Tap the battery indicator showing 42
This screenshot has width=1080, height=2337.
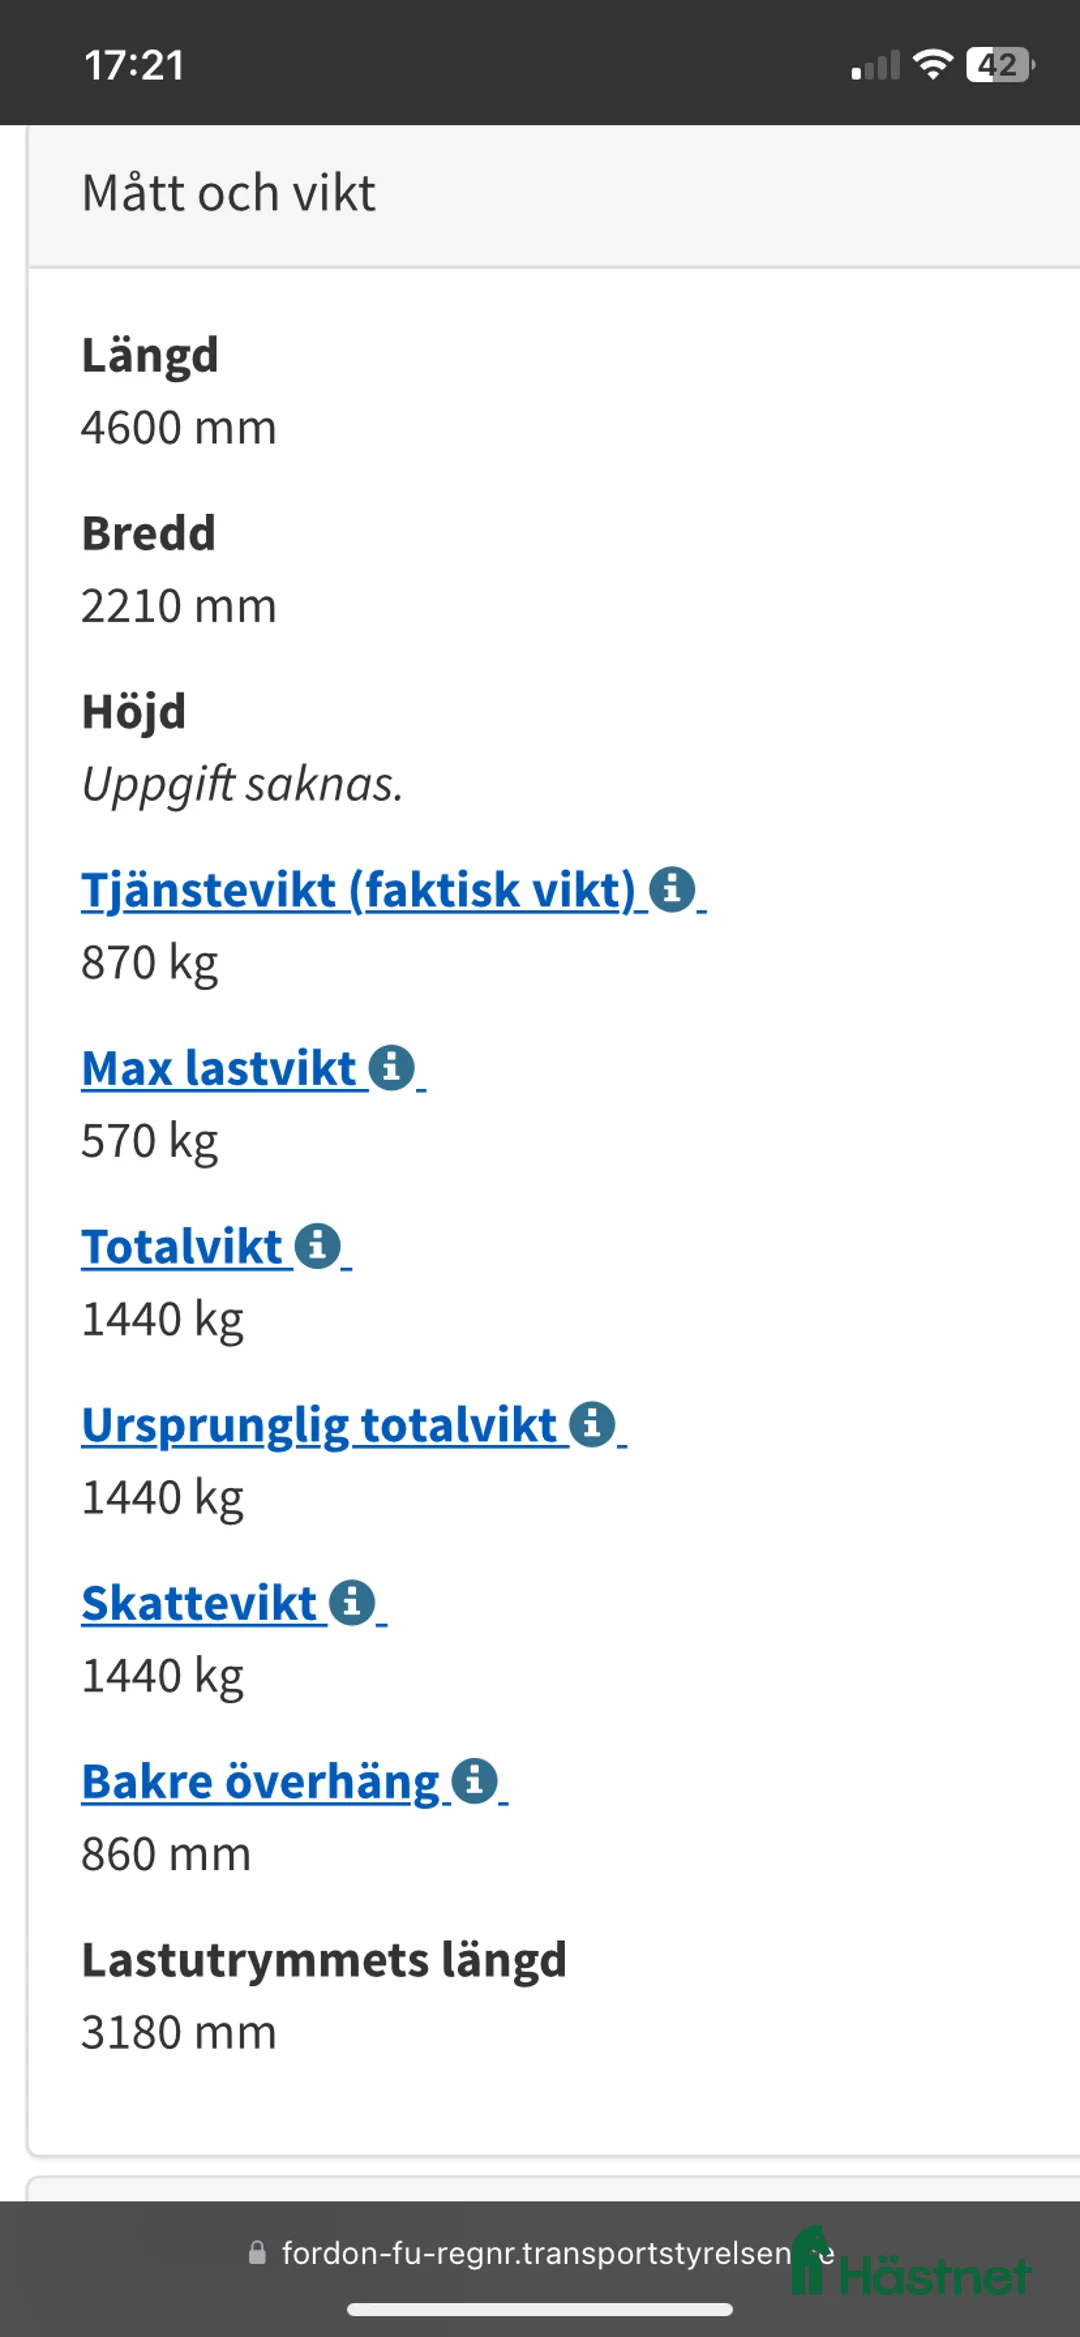997,64
